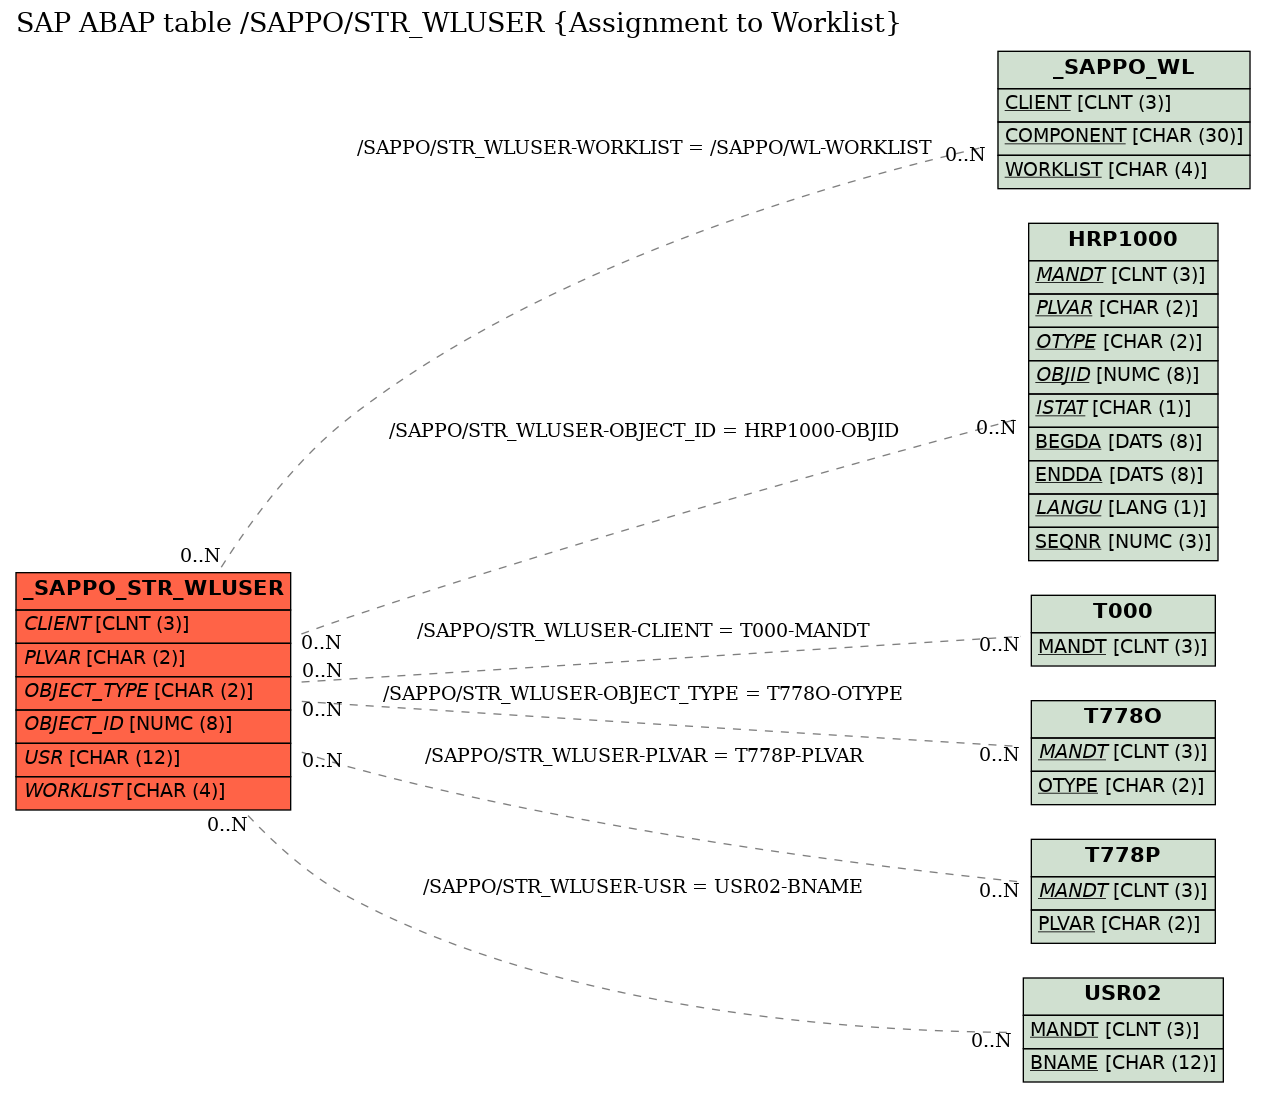
Task: Click OBJECT_ID [NUMC (8)] row
Action: tap(153, 725)
